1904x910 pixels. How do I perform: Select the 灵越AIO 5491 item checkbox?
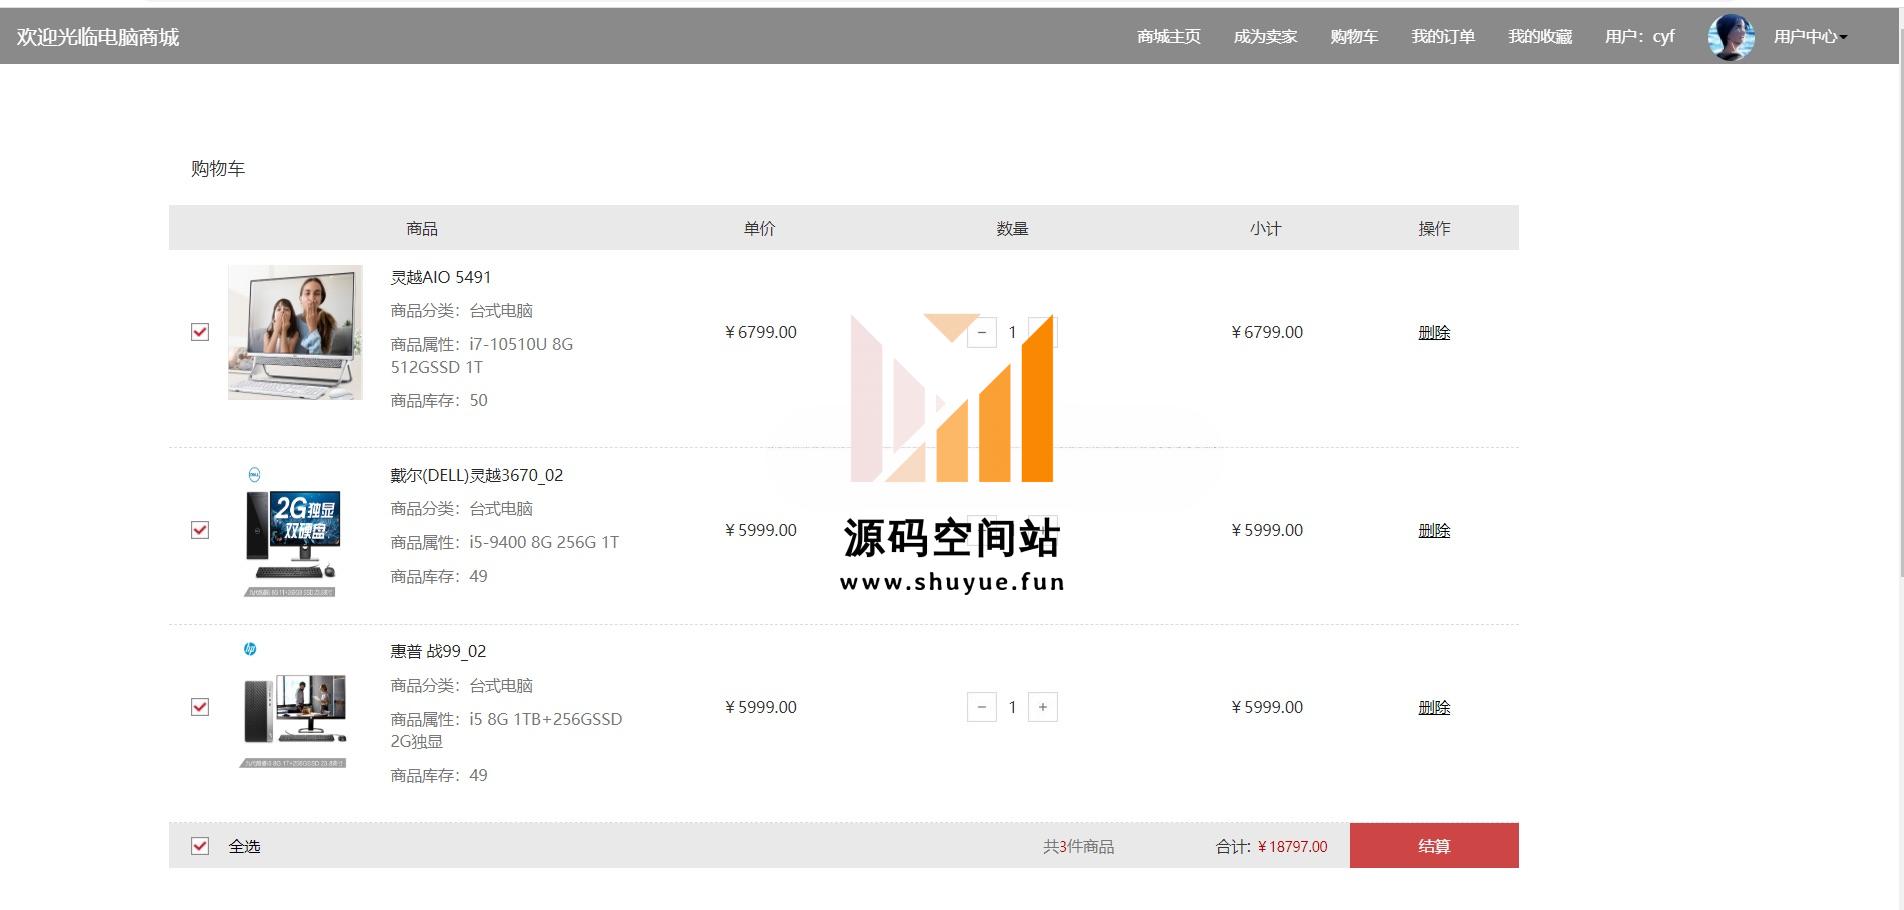[200, 332]
